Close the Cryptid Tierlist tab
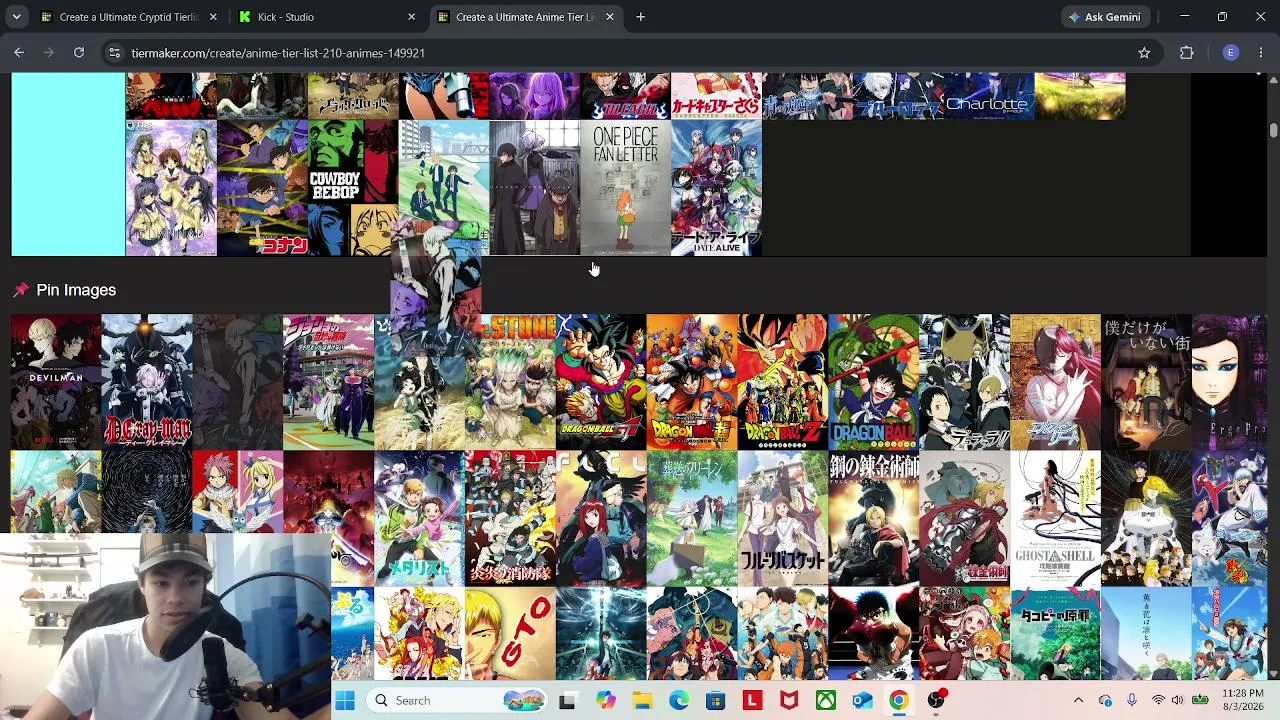Image resolution: width=1280 pixels, height=720 pixels. point(213,17)
